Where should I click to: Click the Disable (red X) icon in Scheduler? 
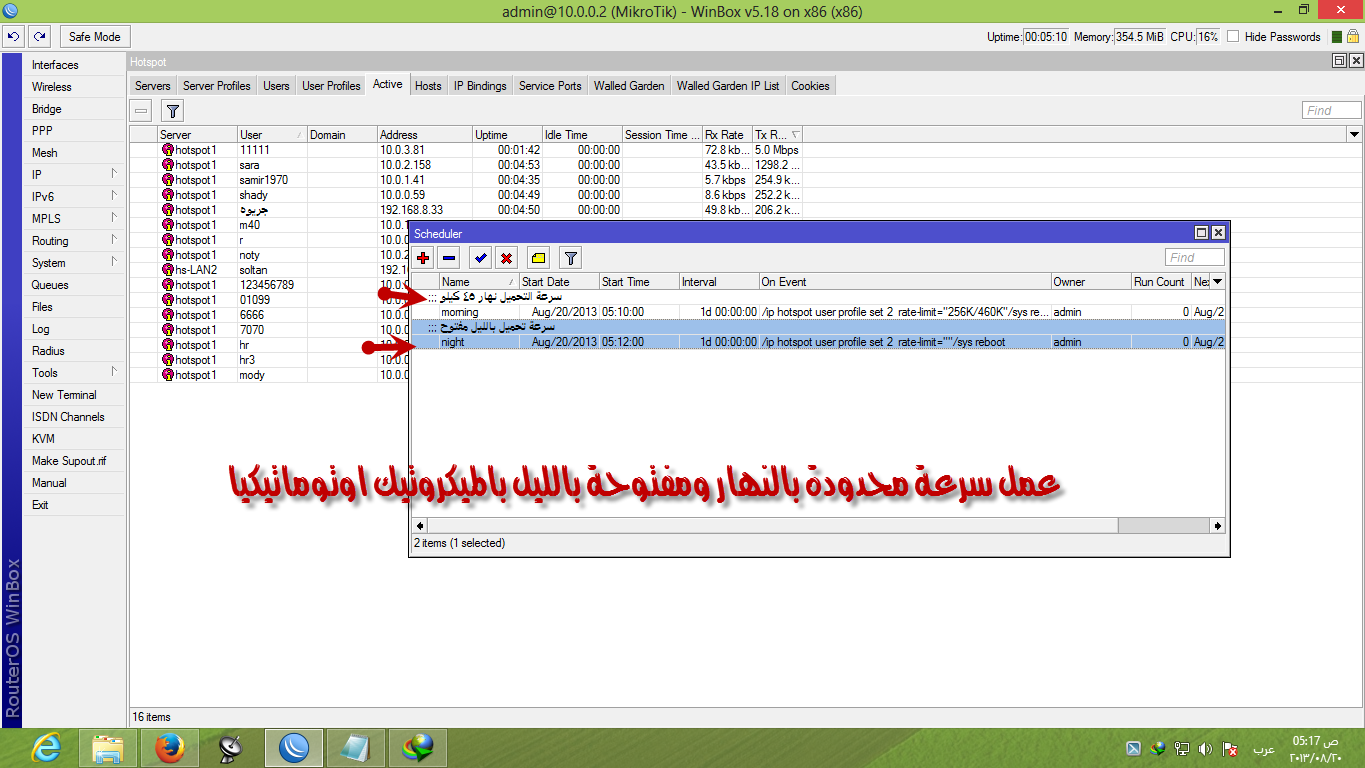(x=506, y=258)
